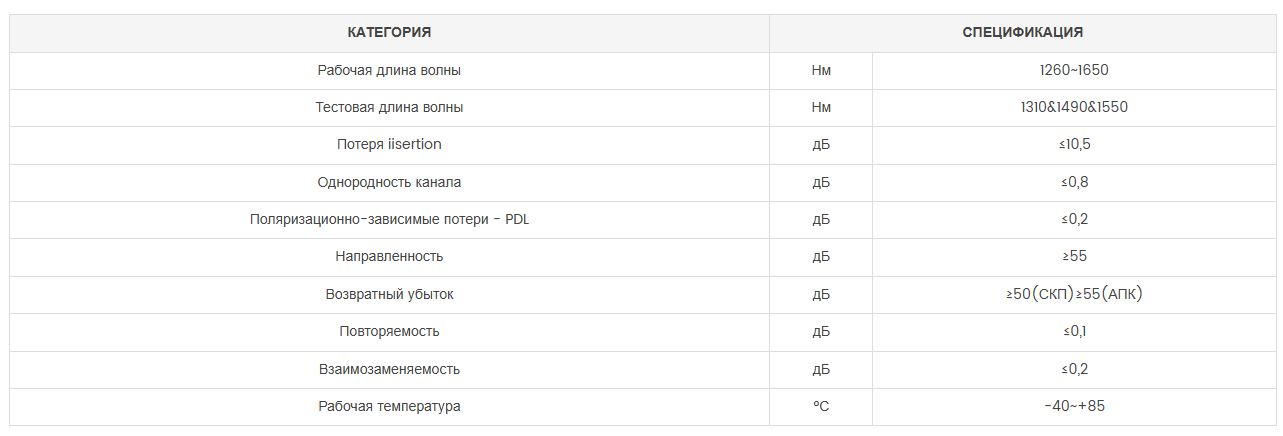Screen dimensions: 1283x436
Task: Click the ≤10,5 value cell
Action: 1074,145
